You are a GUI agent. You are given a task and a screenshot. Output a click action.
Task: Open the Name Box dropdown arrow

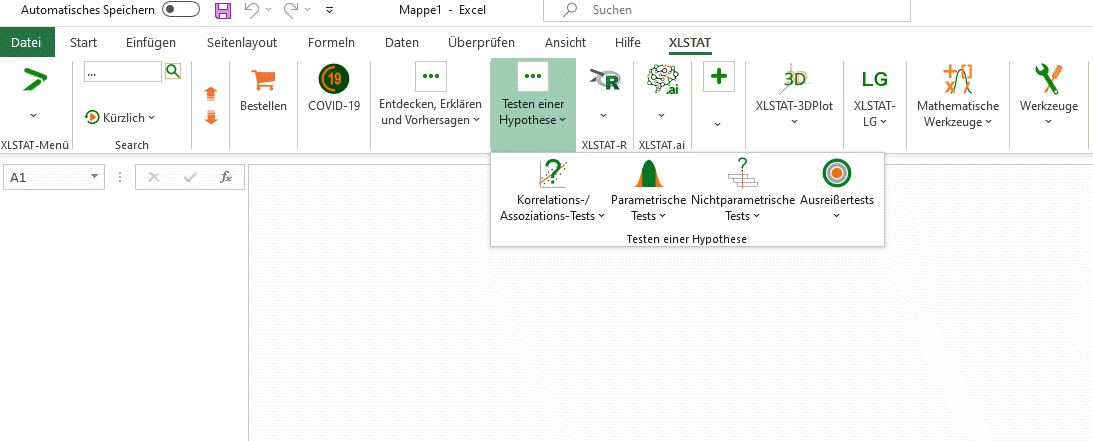coord(94,178)
